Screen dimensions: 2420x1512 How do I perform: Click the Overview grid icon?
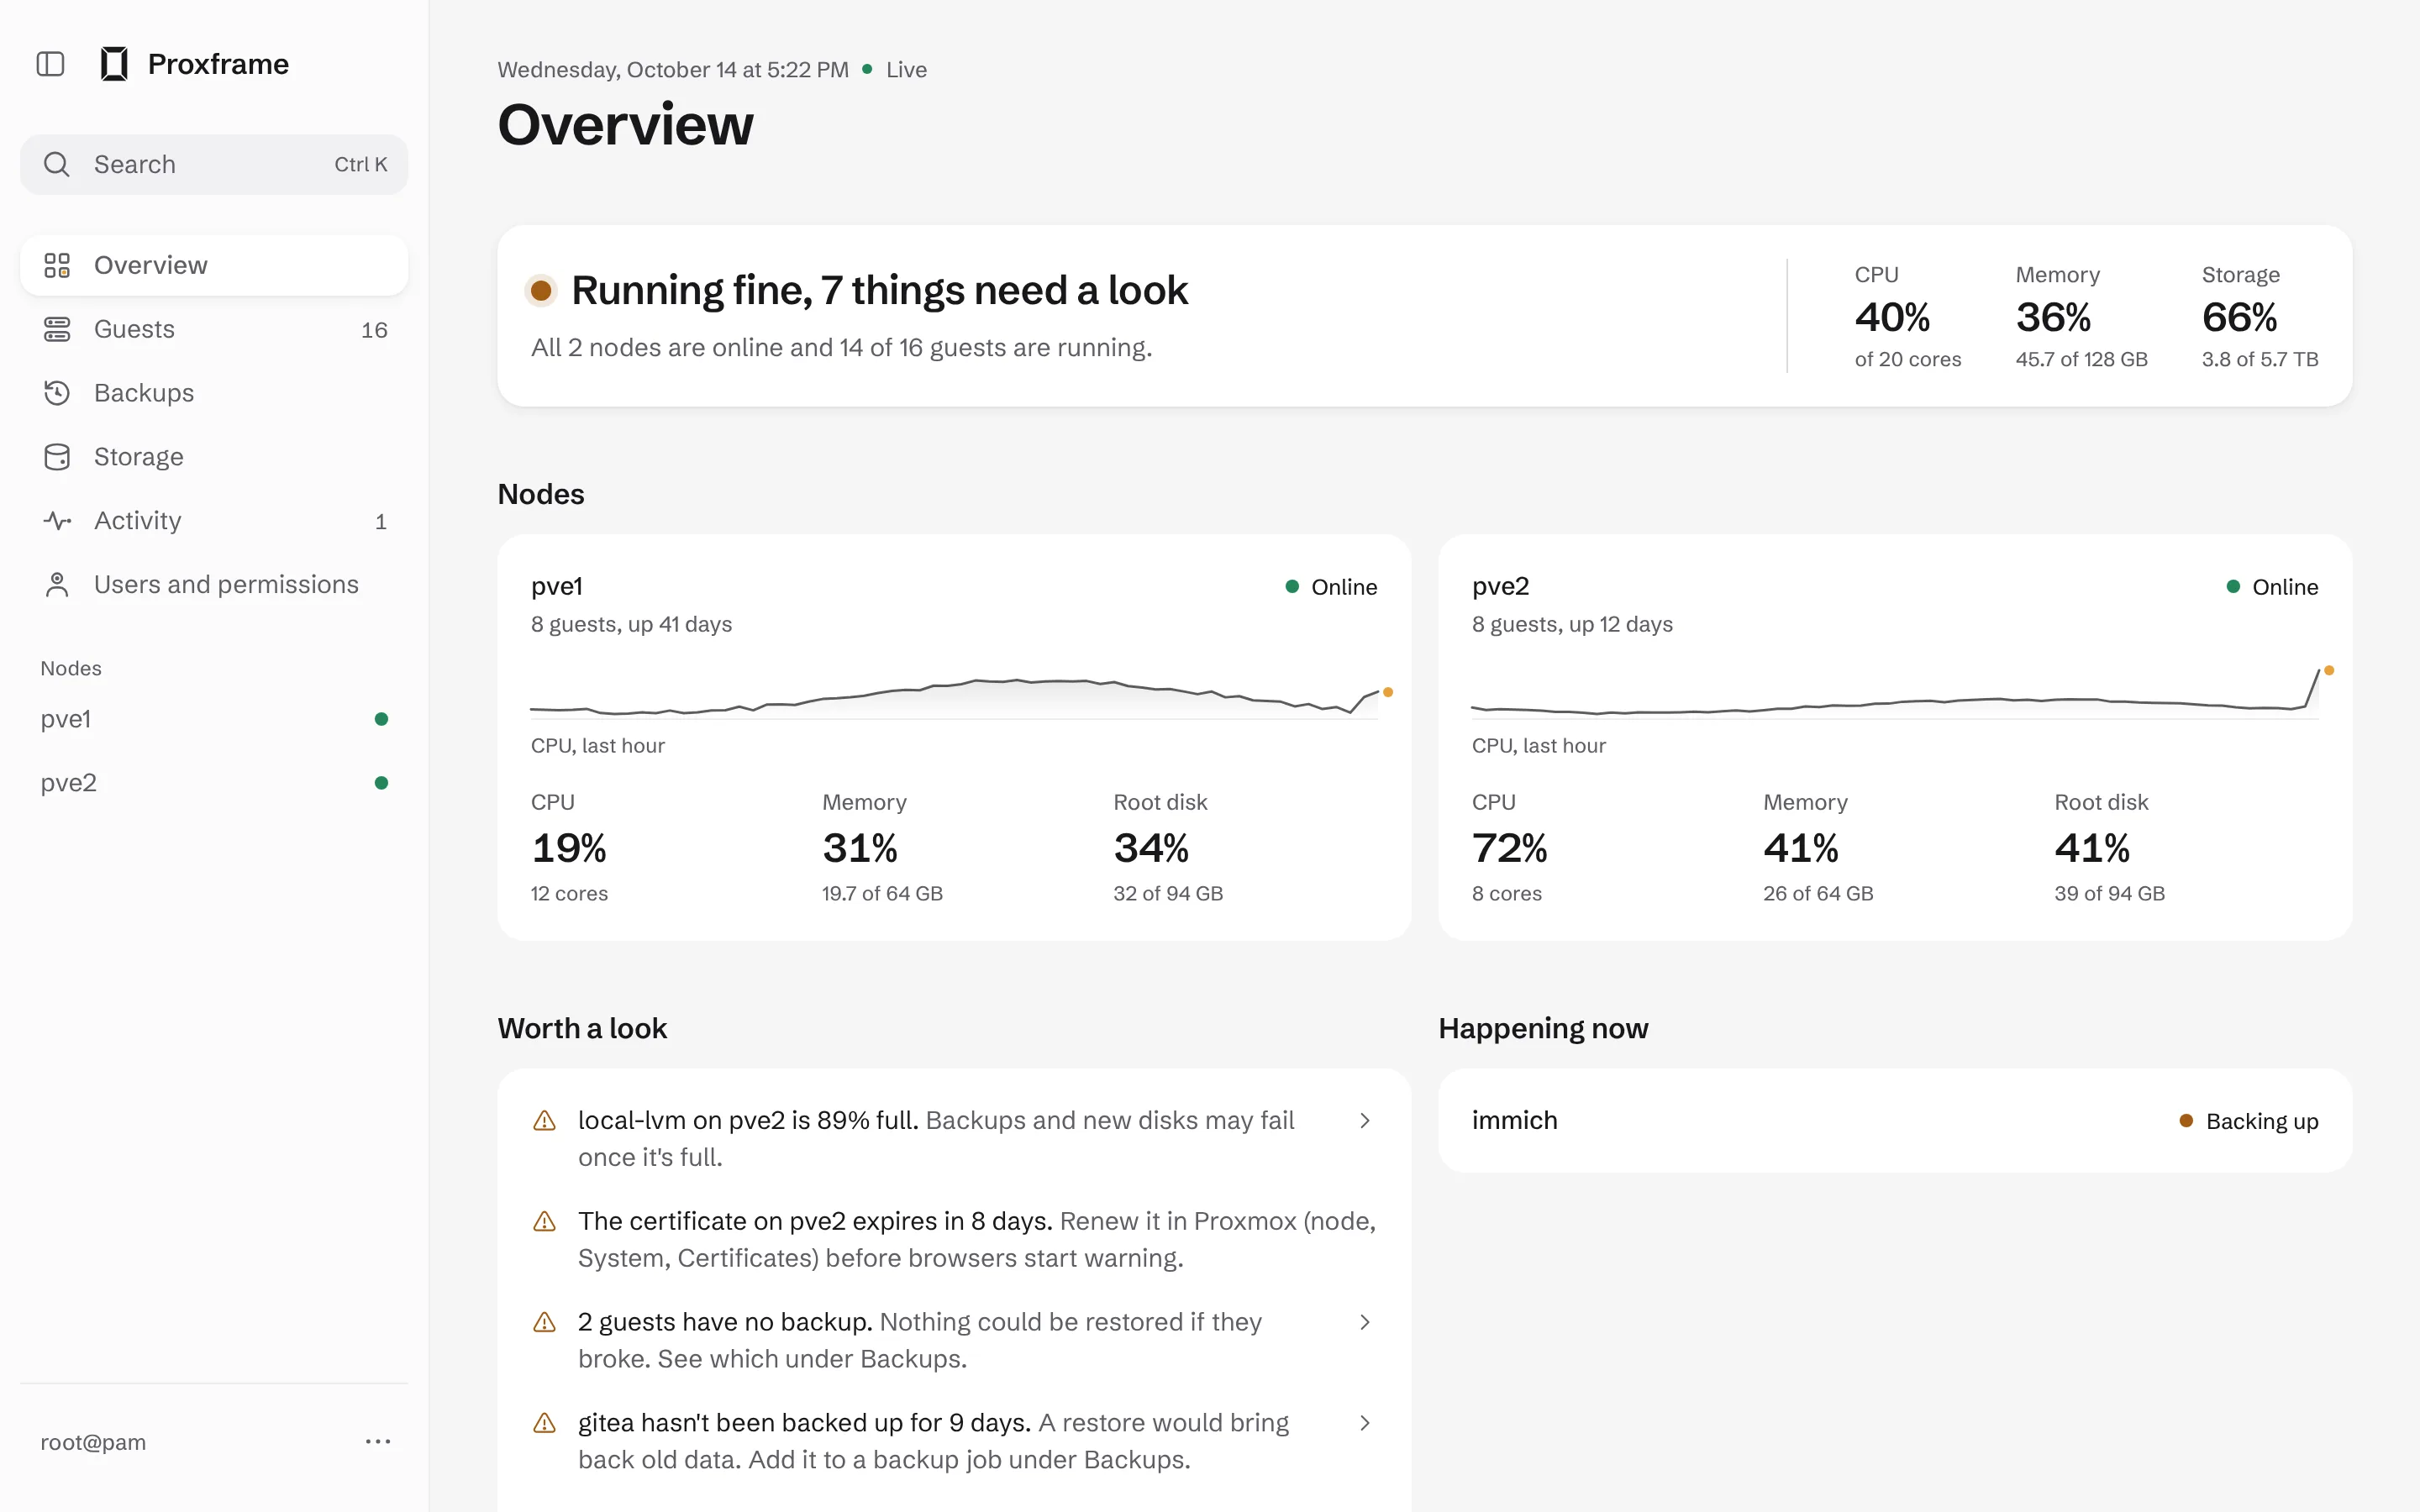57,265
